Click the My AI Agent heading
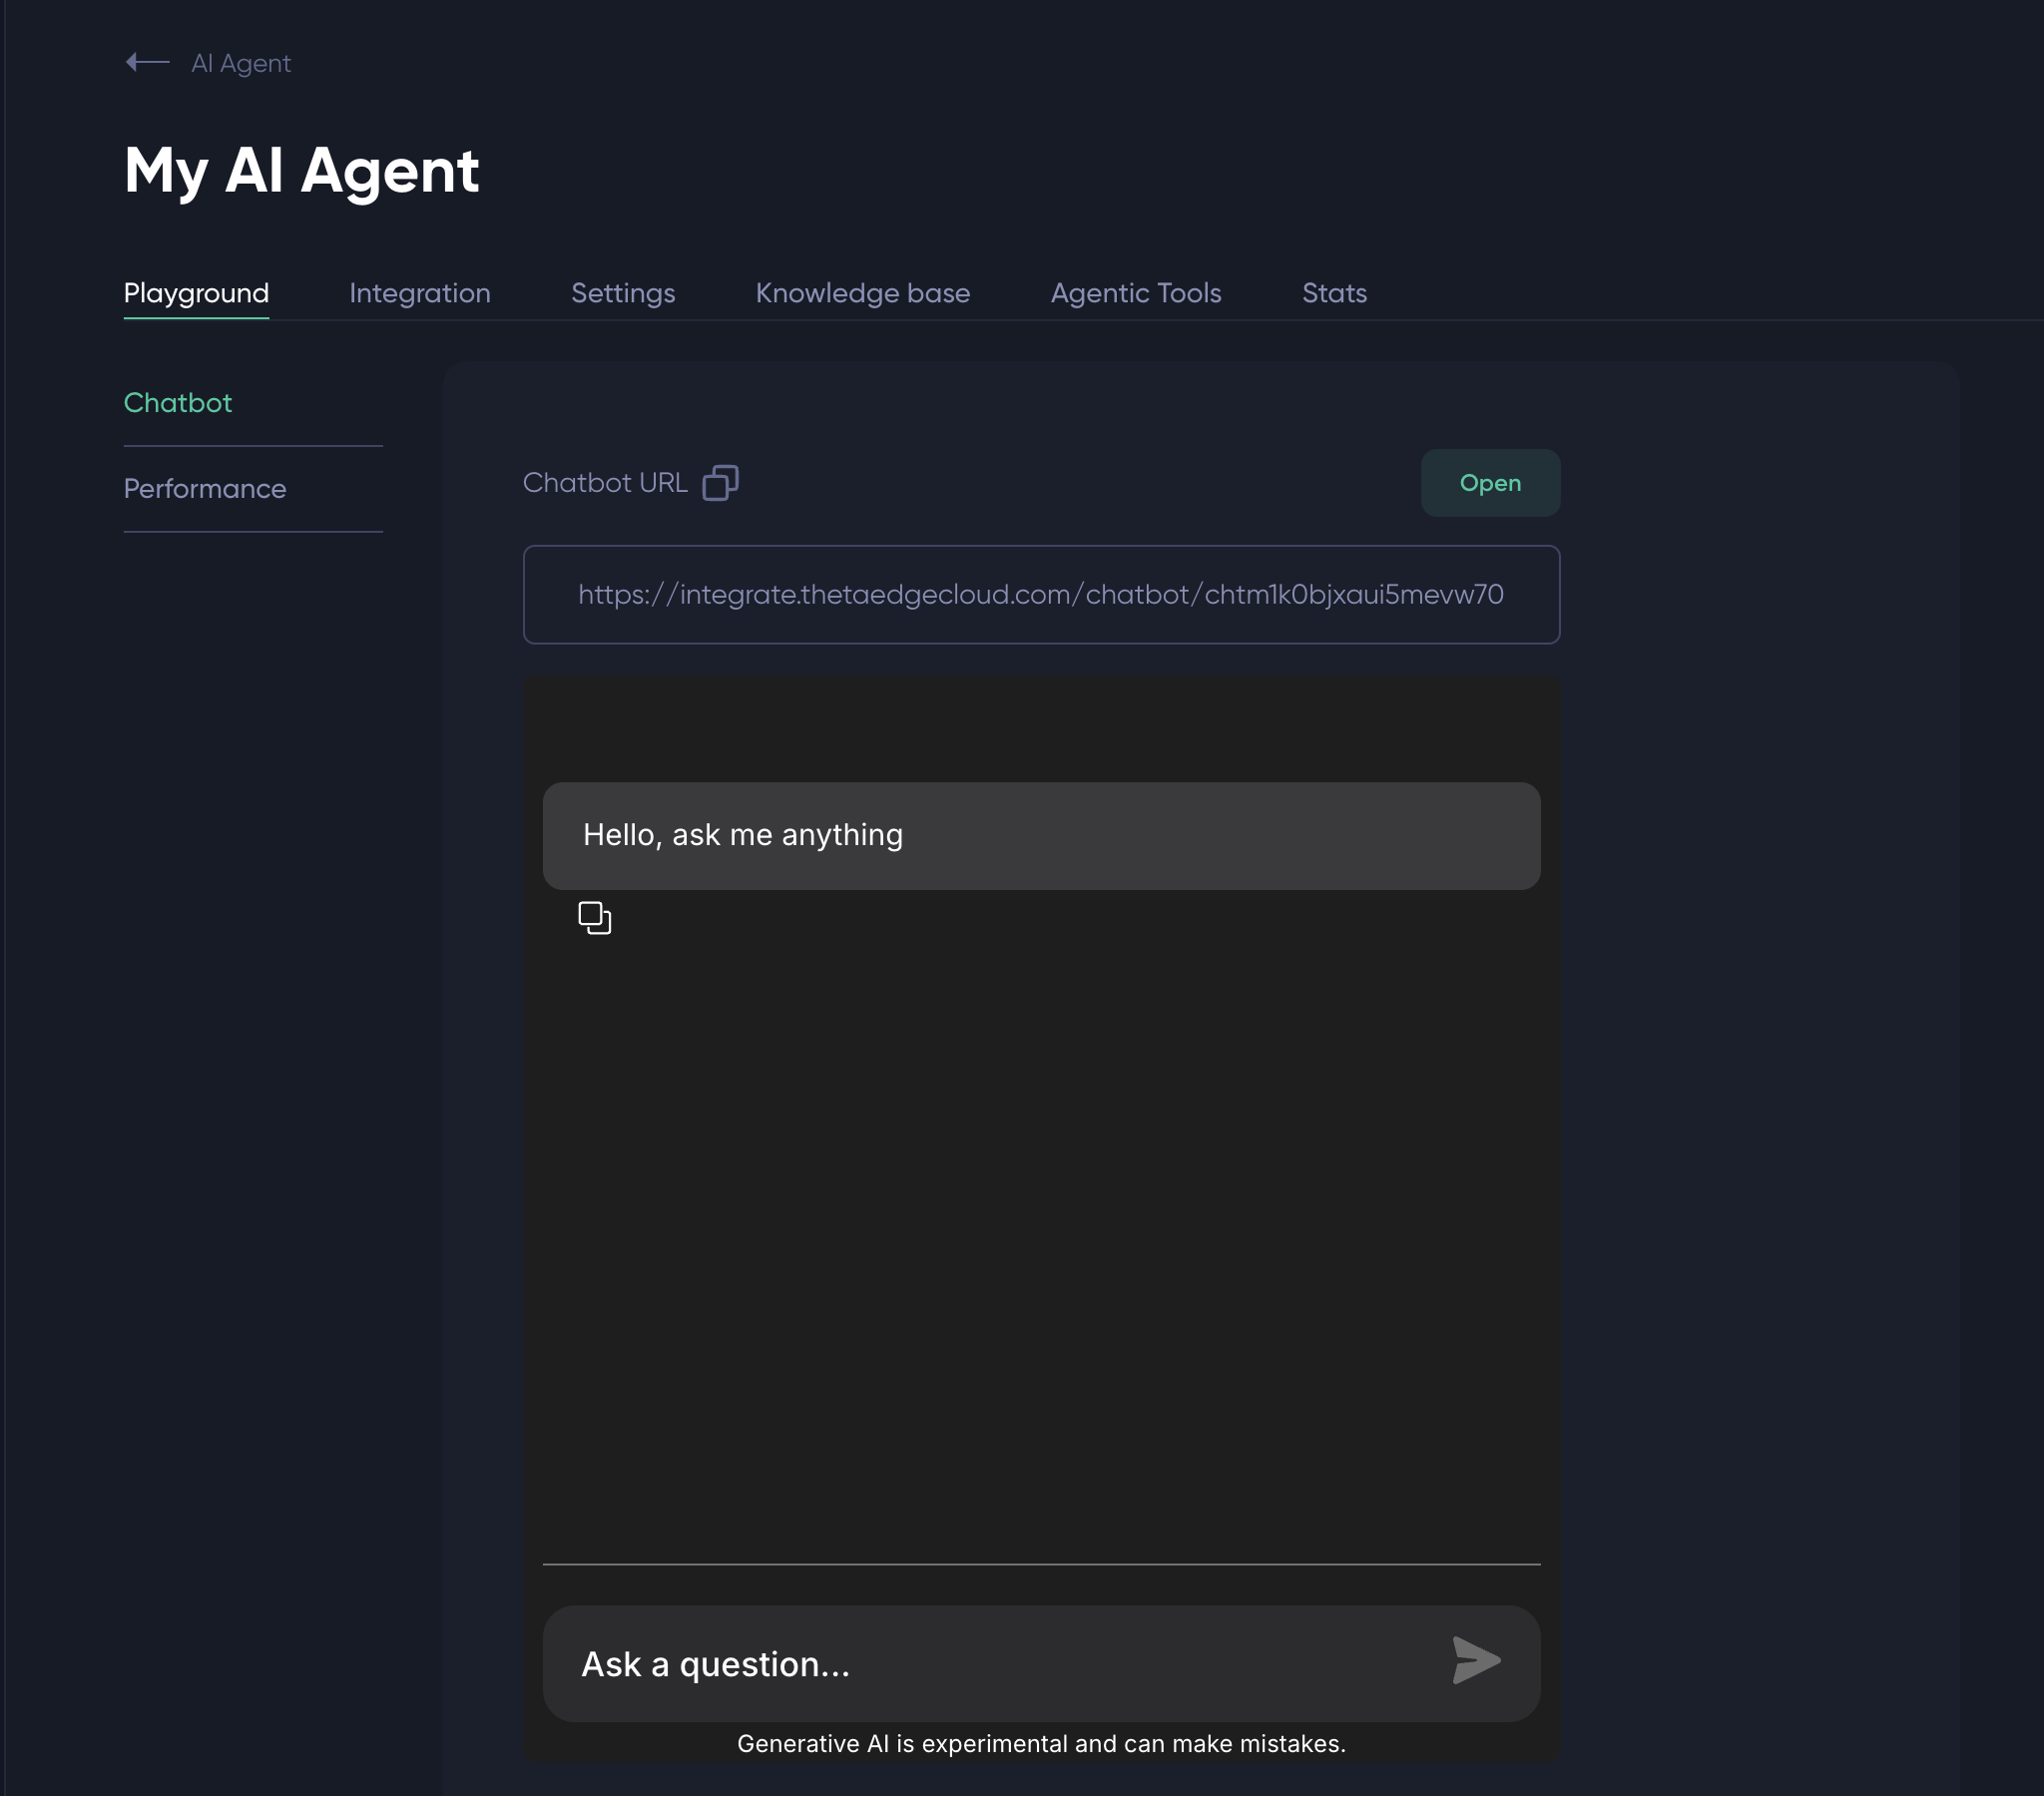2044x1796 pixels. tap(302, 170)
